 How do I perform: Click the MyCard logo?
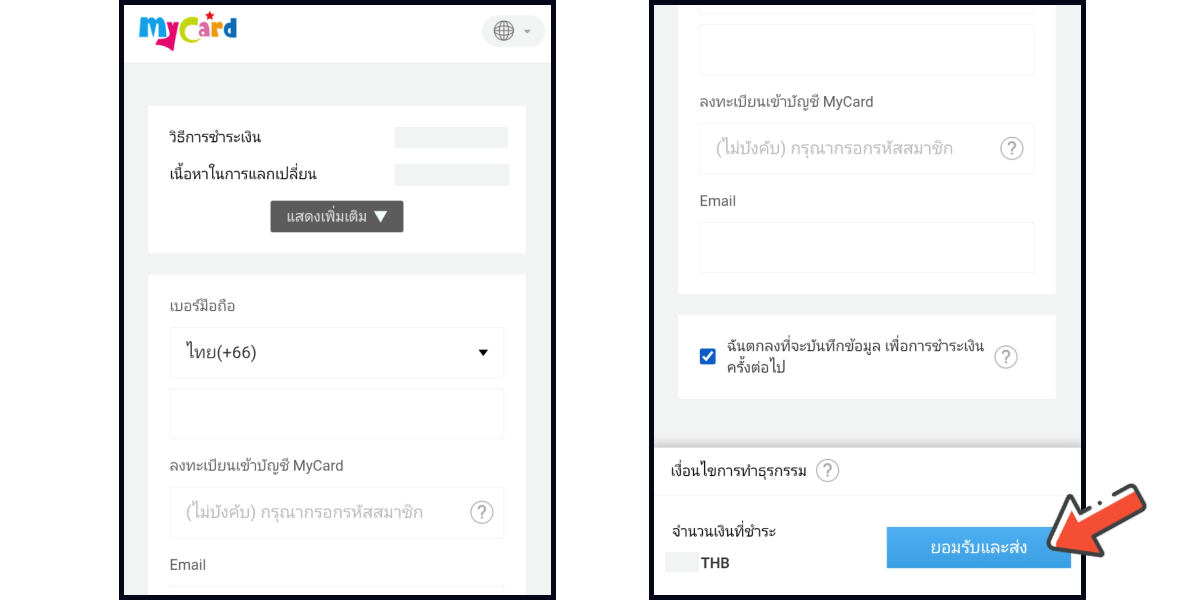click(188, 30)
